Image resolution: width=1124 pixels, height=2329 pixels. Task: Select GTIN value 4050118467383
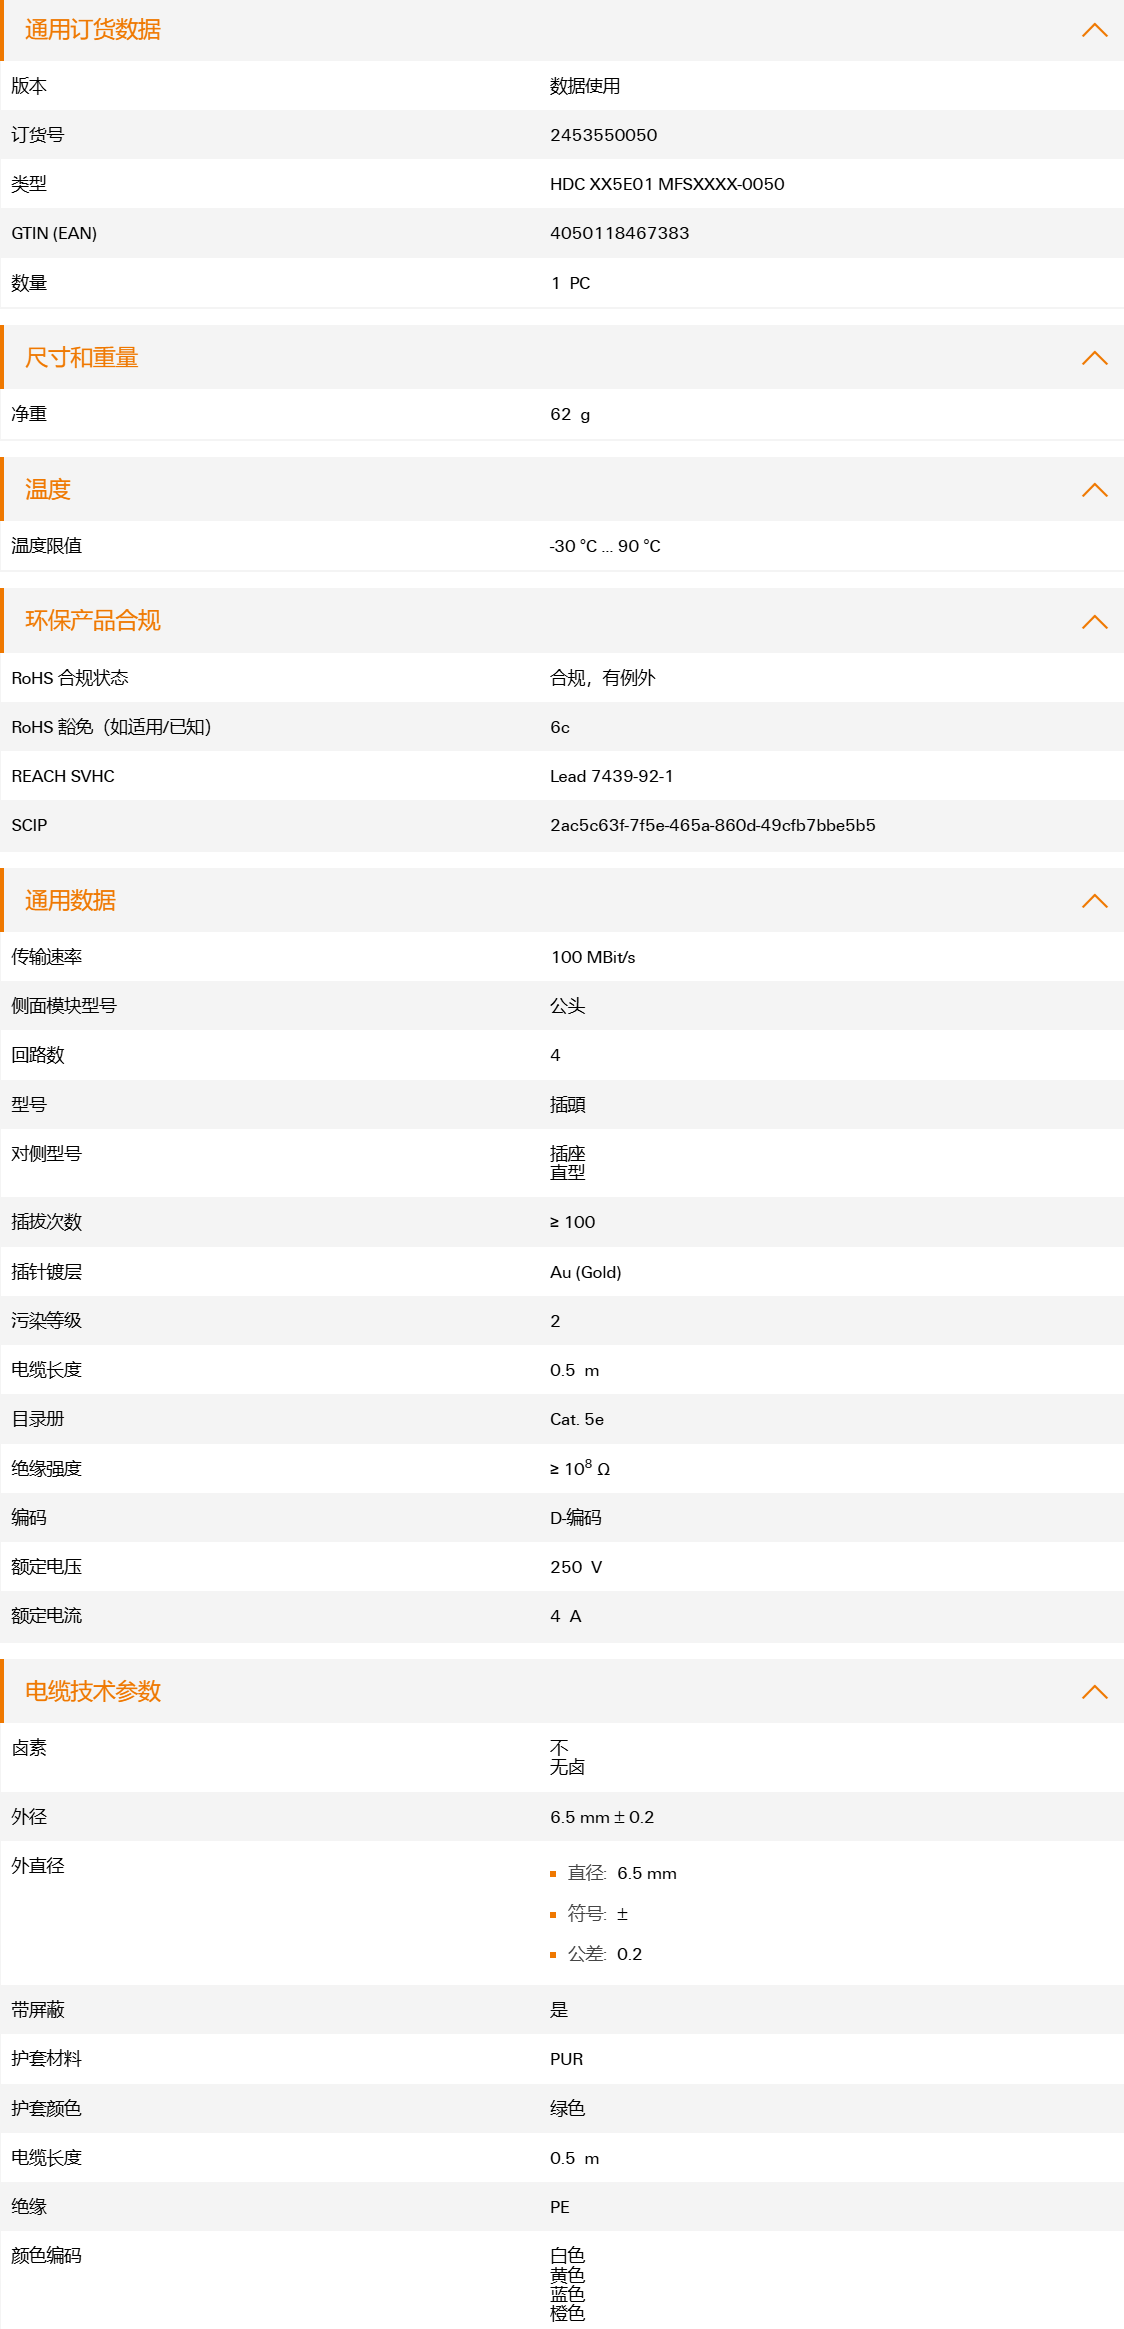pyautogui.click(x=620, y=233)
